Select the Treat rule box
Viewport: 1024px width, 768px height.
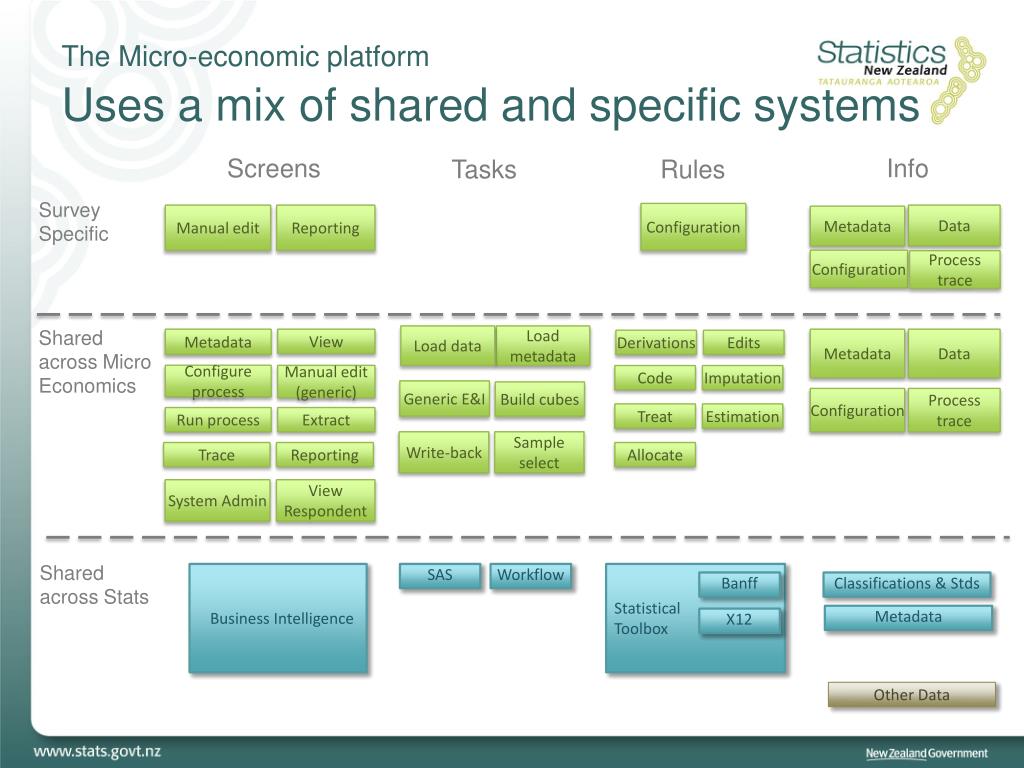654,417
